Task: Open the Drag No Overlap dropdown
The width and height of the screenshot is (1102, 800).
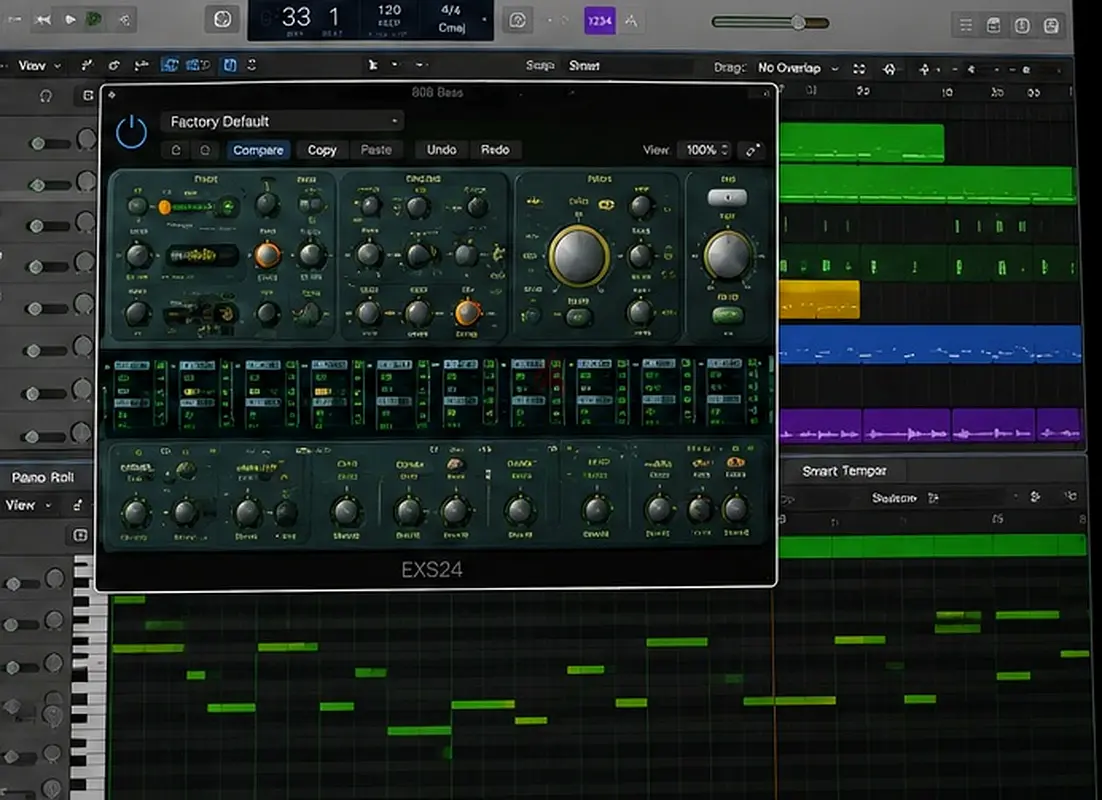Action: point(798,68)
